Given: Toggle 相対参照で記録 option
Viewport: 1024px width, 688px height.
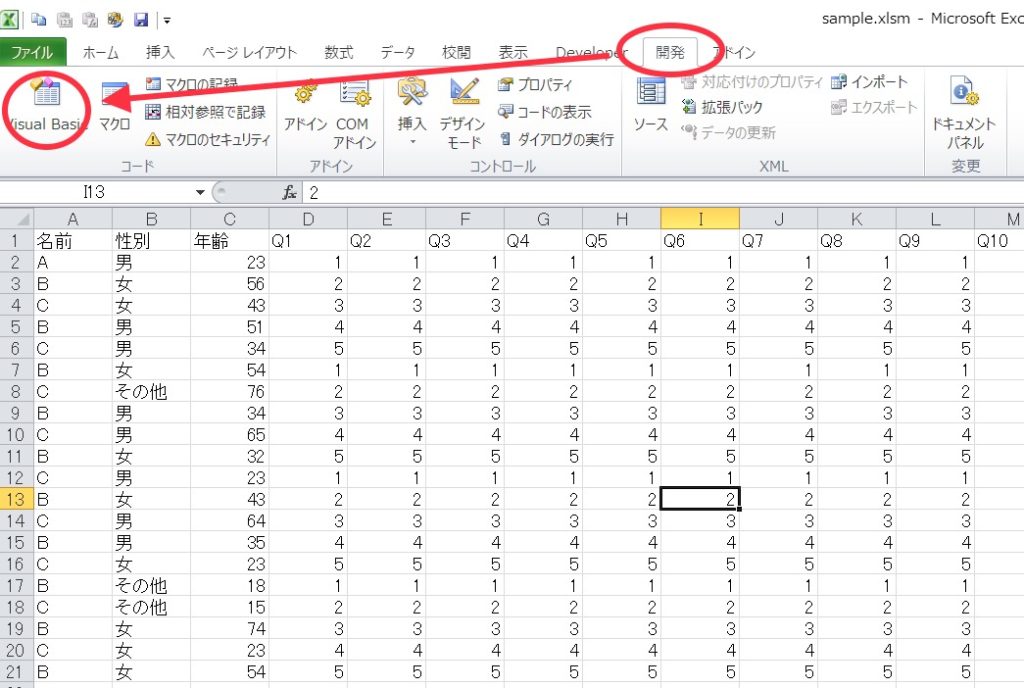Looking at the screenshot, I should 205,112.
